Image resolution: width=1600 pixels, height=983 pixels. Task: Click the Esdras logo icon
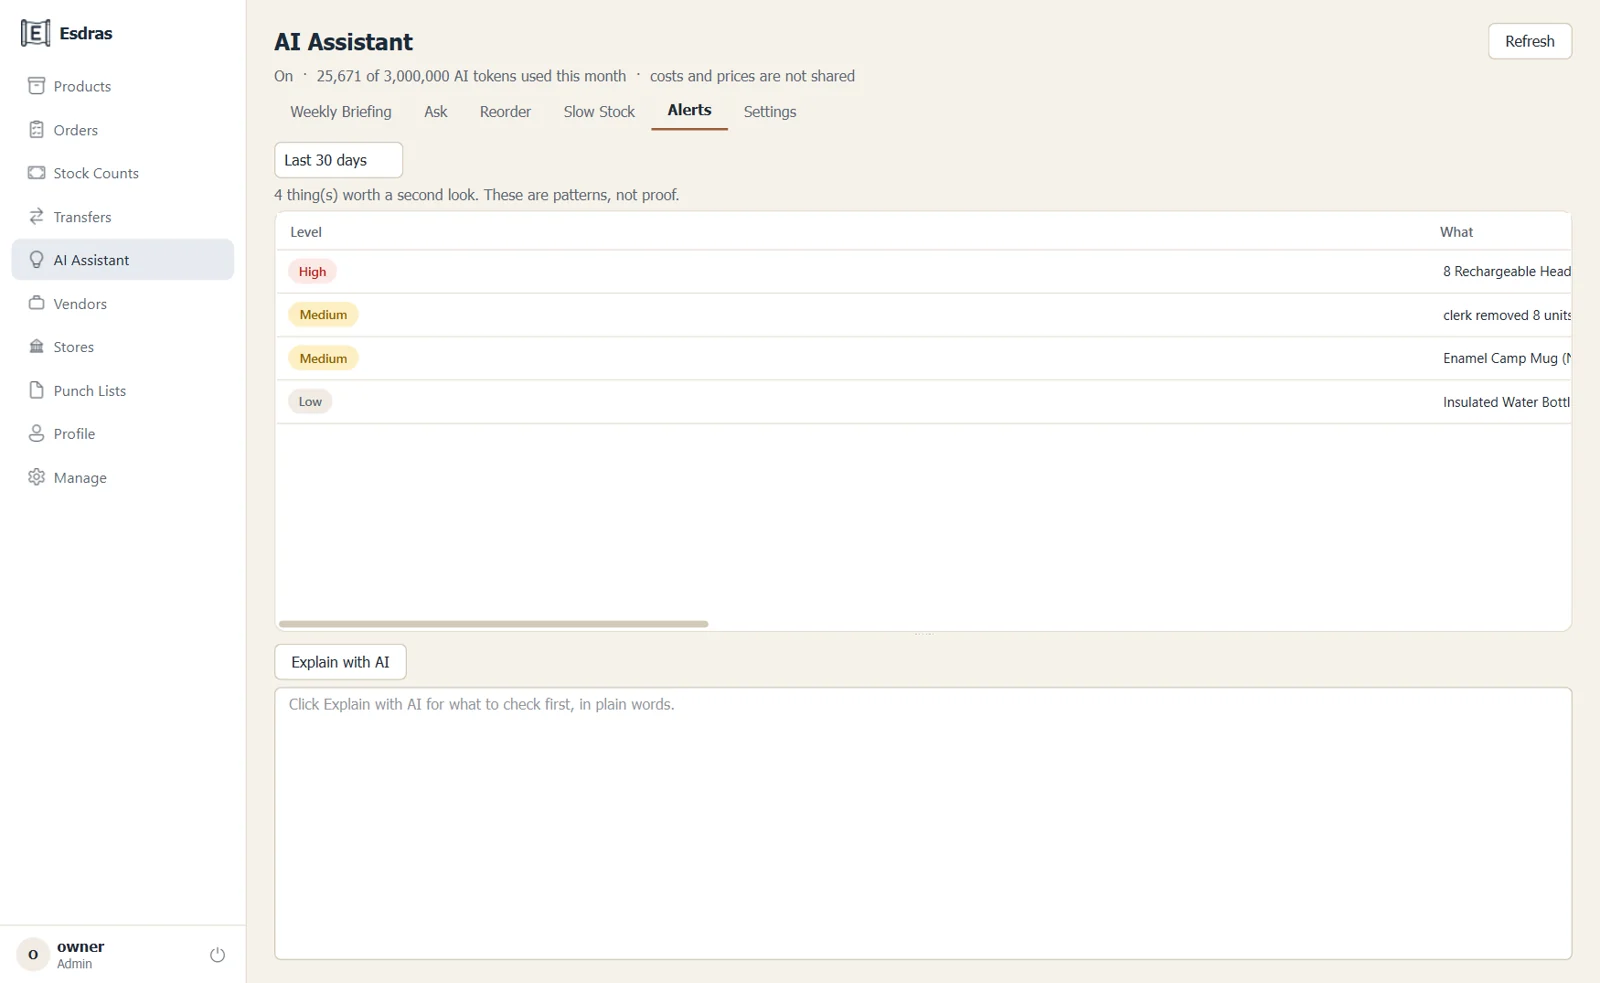tap(35, 33)
